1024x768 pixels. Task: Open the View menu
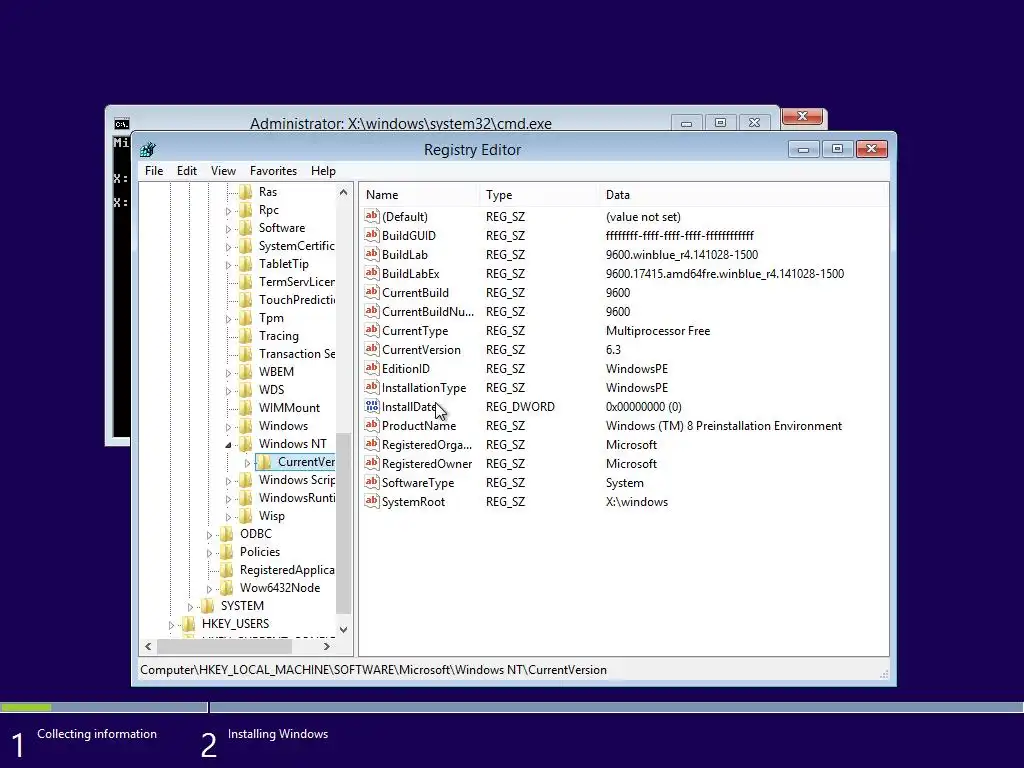pyautogui.click(x=223, y=171)
